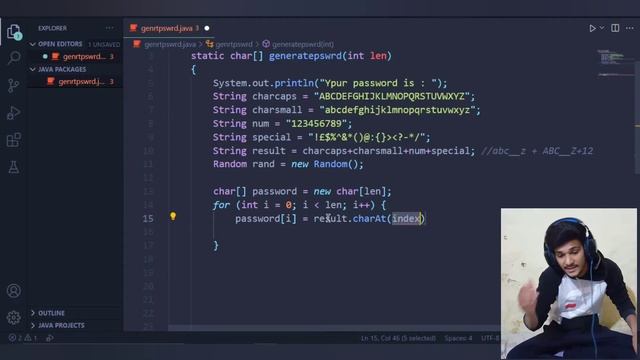This screenshot has height=360, width=640.
Task: Open Explorer panel more actions ellipsis
Action: click(109, 28)
